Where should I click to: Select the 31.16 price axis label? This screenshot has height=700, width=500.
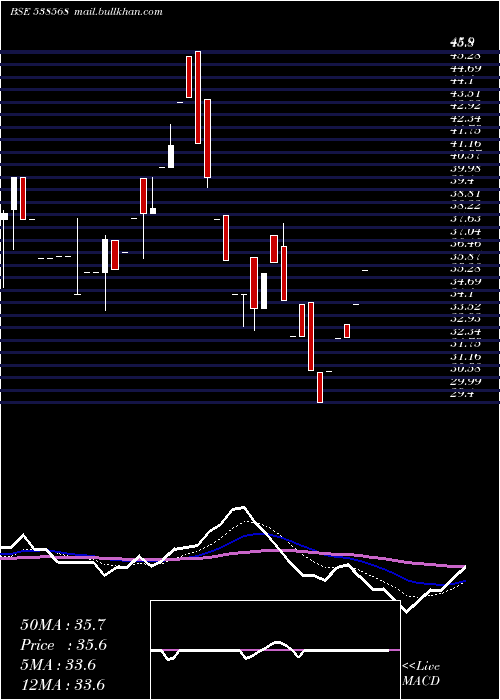click(x=466, y=356)
